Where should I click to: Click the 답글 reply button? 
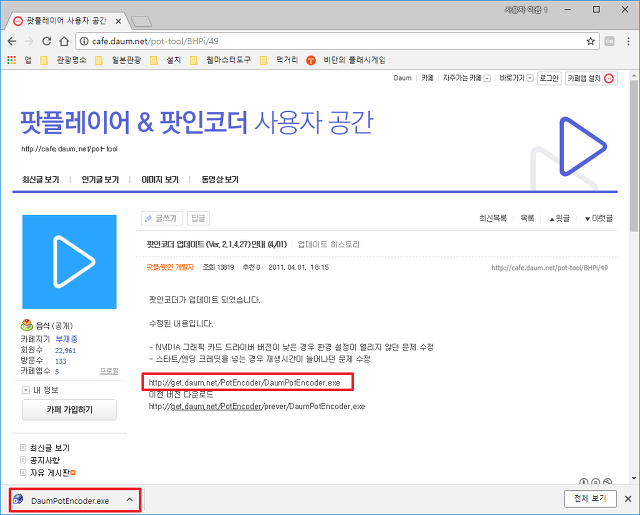click(198, 218)
